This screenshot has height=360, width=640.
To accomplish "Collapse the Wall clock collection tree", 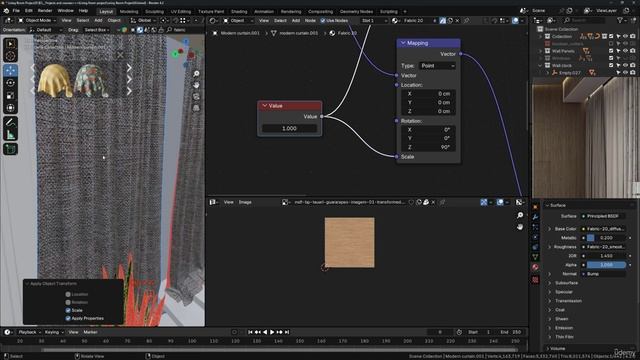I will tap(540, 65).
